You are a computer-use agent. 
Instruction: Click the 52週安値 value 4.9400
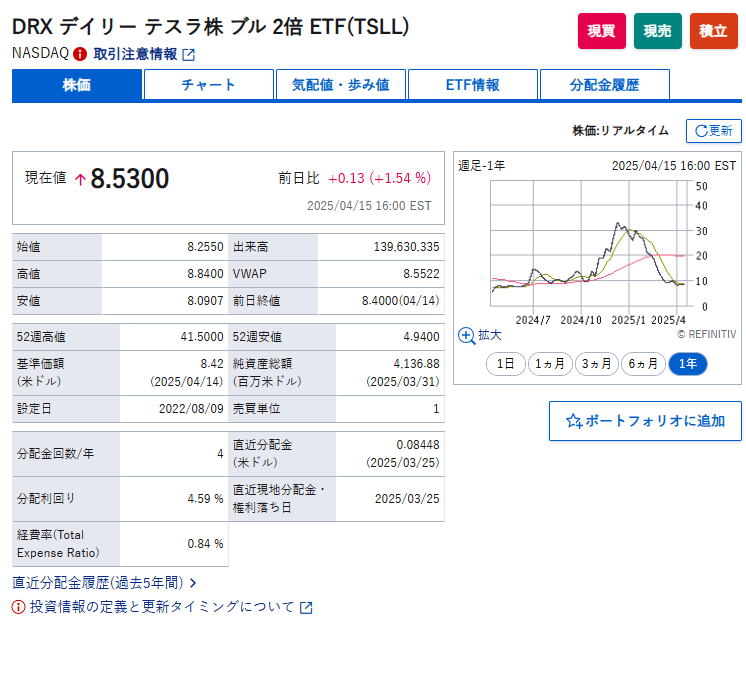pyautogui.click(x=421, y=337)
